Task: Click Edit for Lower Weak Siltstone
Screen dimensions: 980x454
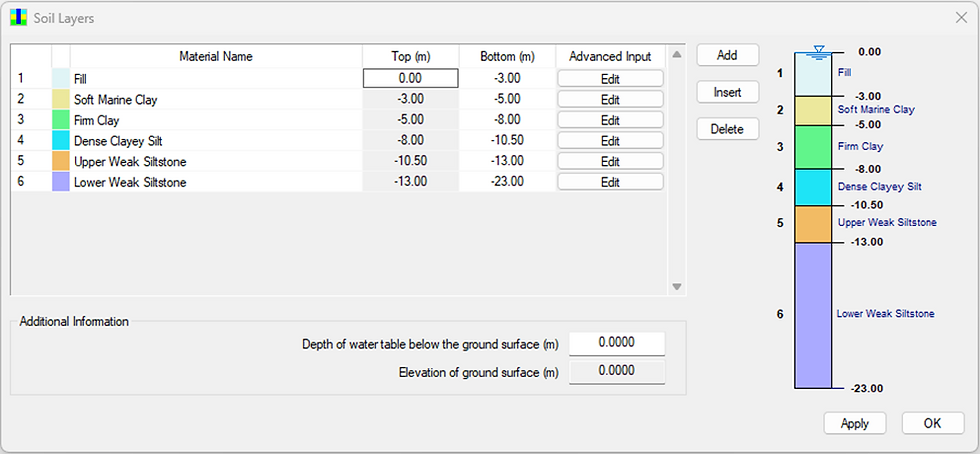Action: 610,182
